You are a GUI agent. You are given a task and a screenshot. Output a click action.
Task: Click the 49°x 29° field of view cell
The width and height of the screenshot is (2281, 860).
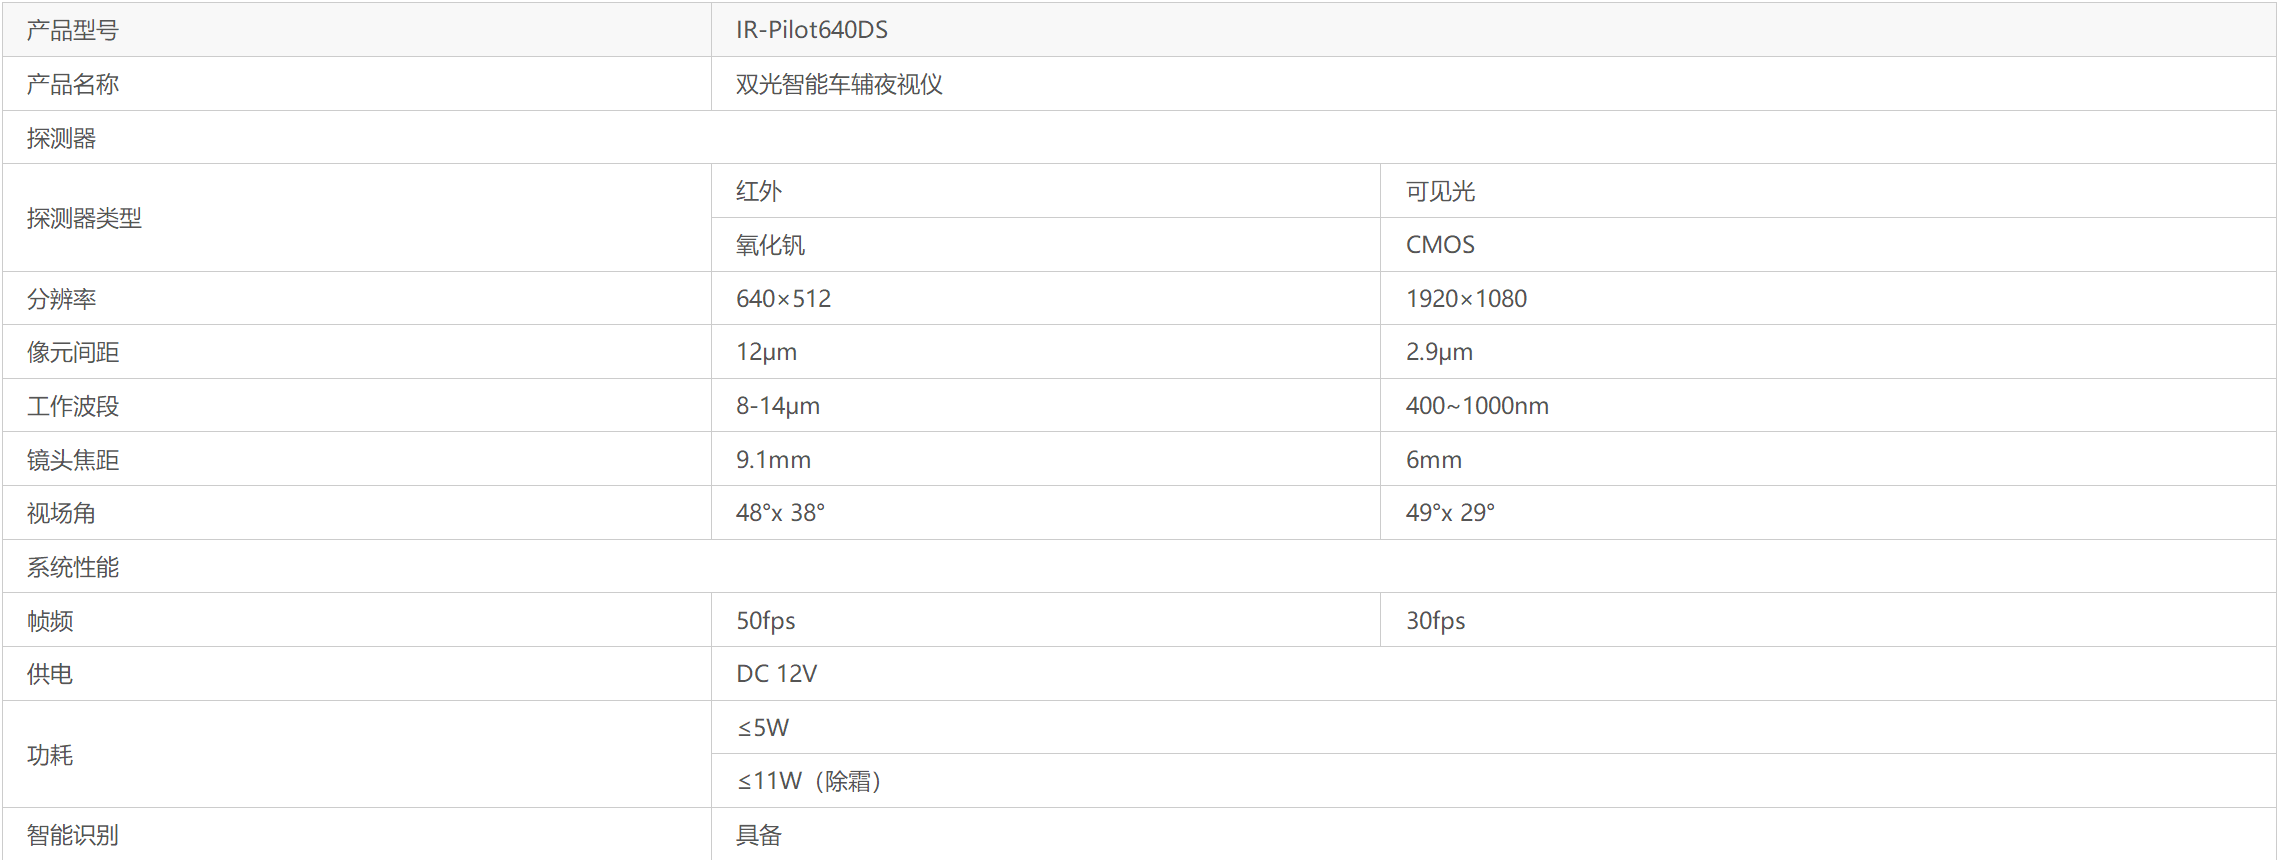click(x=1450, y=513)
